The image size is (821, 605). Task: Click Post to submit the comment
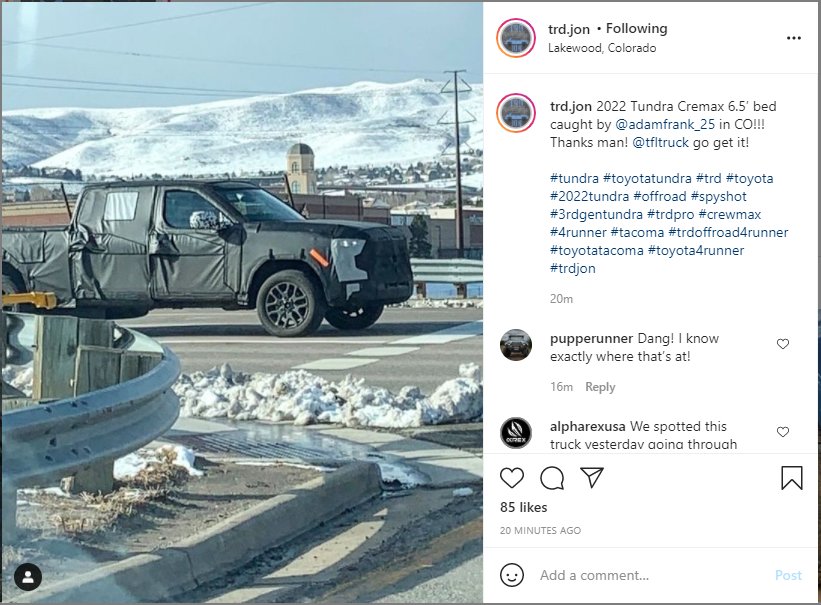point(788,575)
